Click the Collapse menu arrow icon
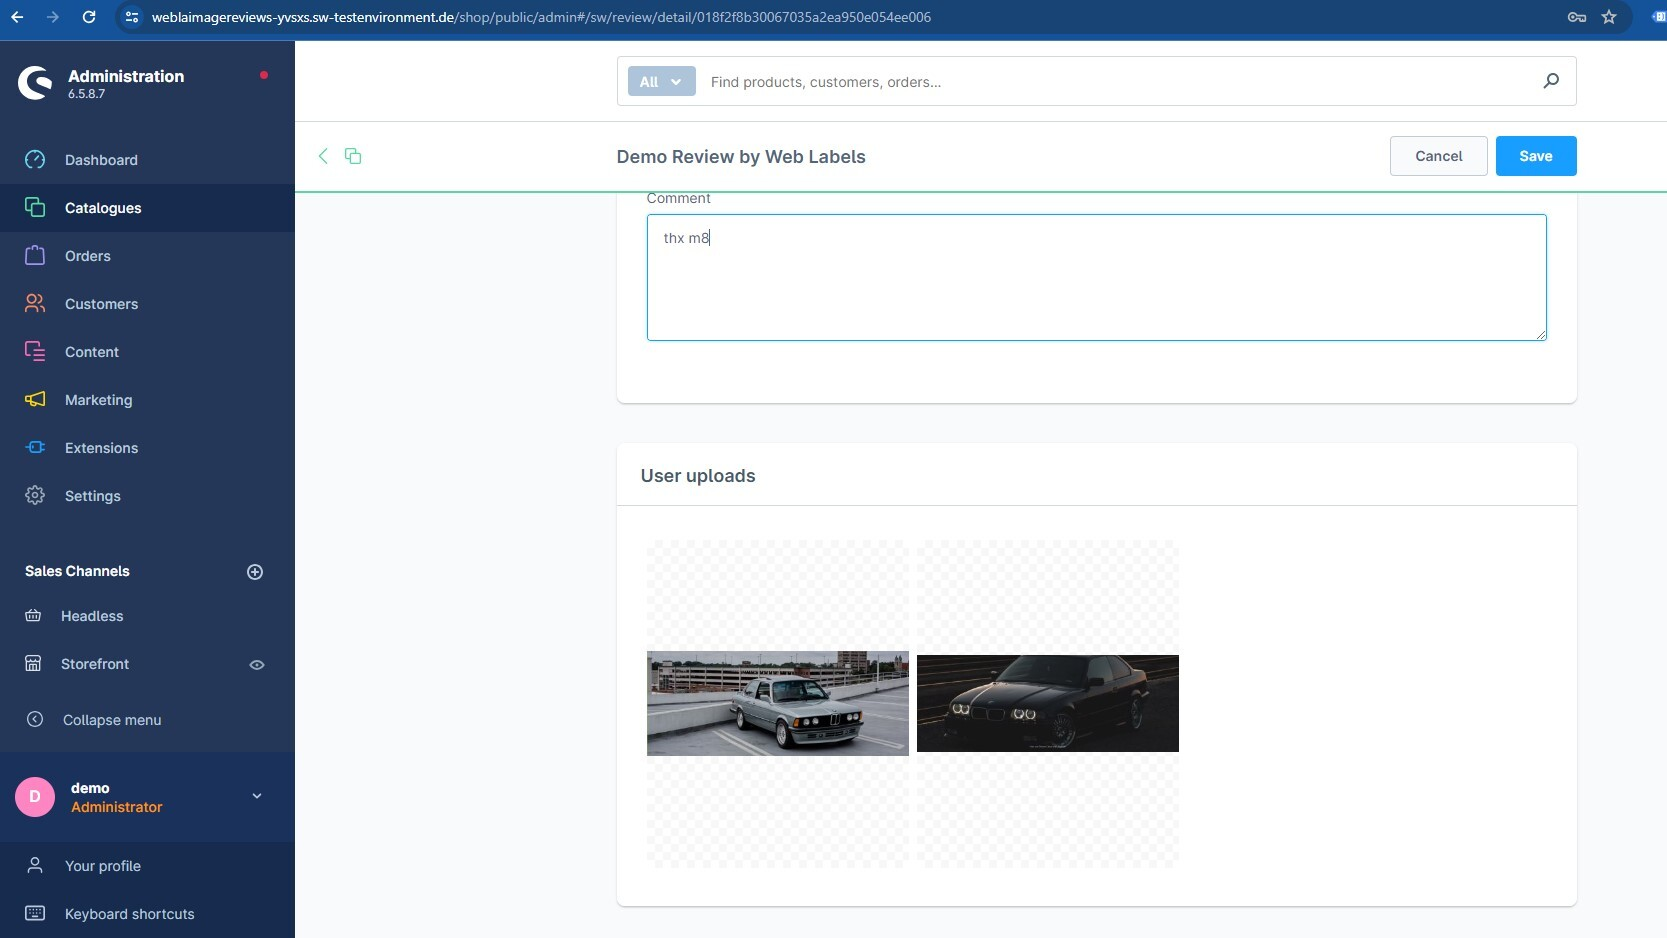Image resolution: width=1667 pixels, height=938 pixels. 35,720
